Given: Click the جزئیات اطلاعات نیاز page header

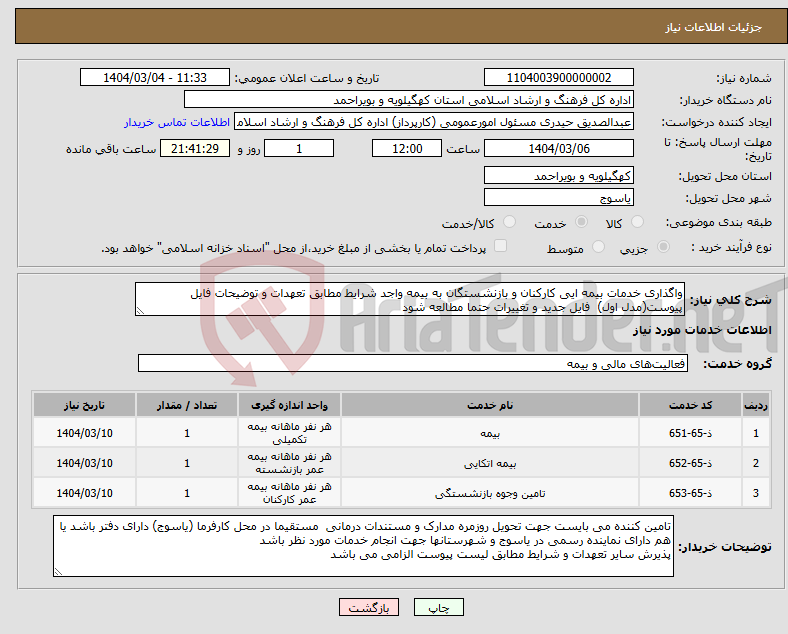Looking at the screenshot, I should coord(714,27).
